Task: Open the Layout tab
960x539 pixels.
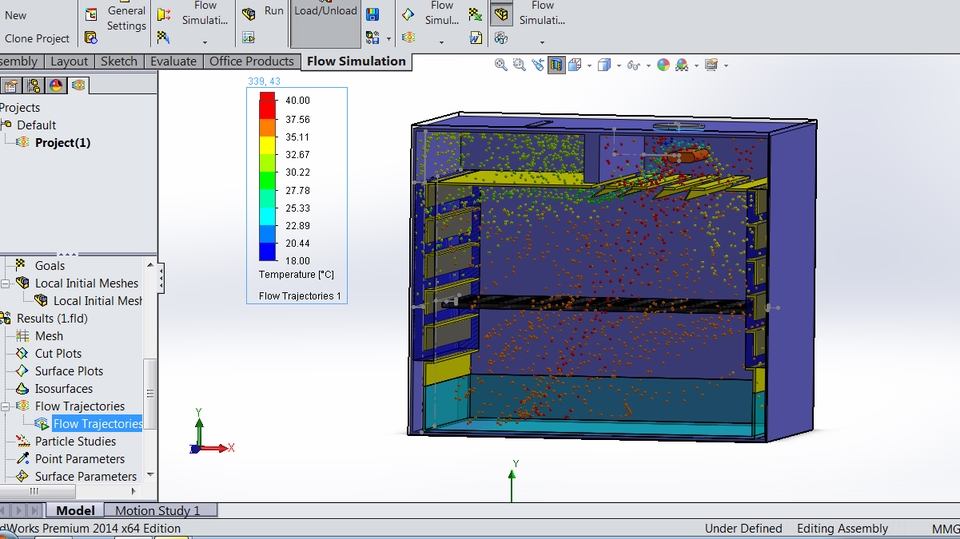Action: point(69,61)
